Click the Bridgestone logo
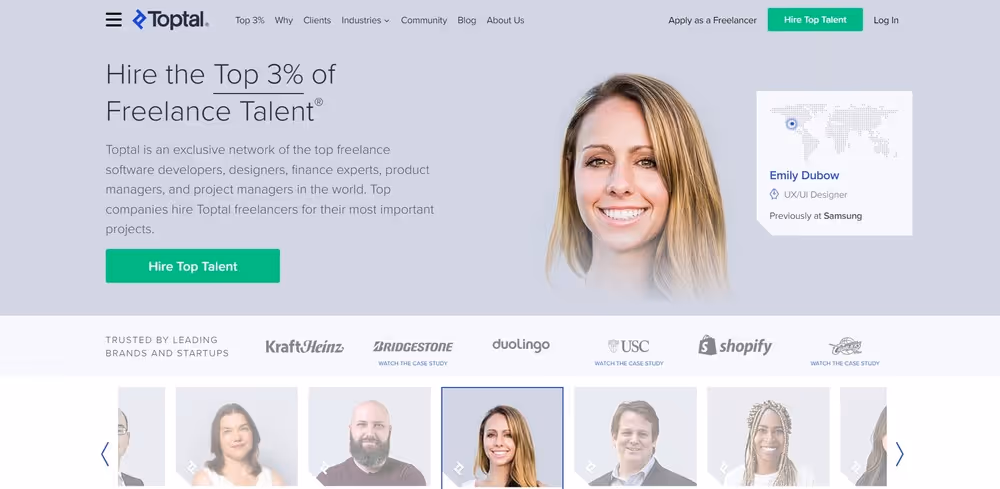This screenshot has width=1000, height=489. pos(413,346)
